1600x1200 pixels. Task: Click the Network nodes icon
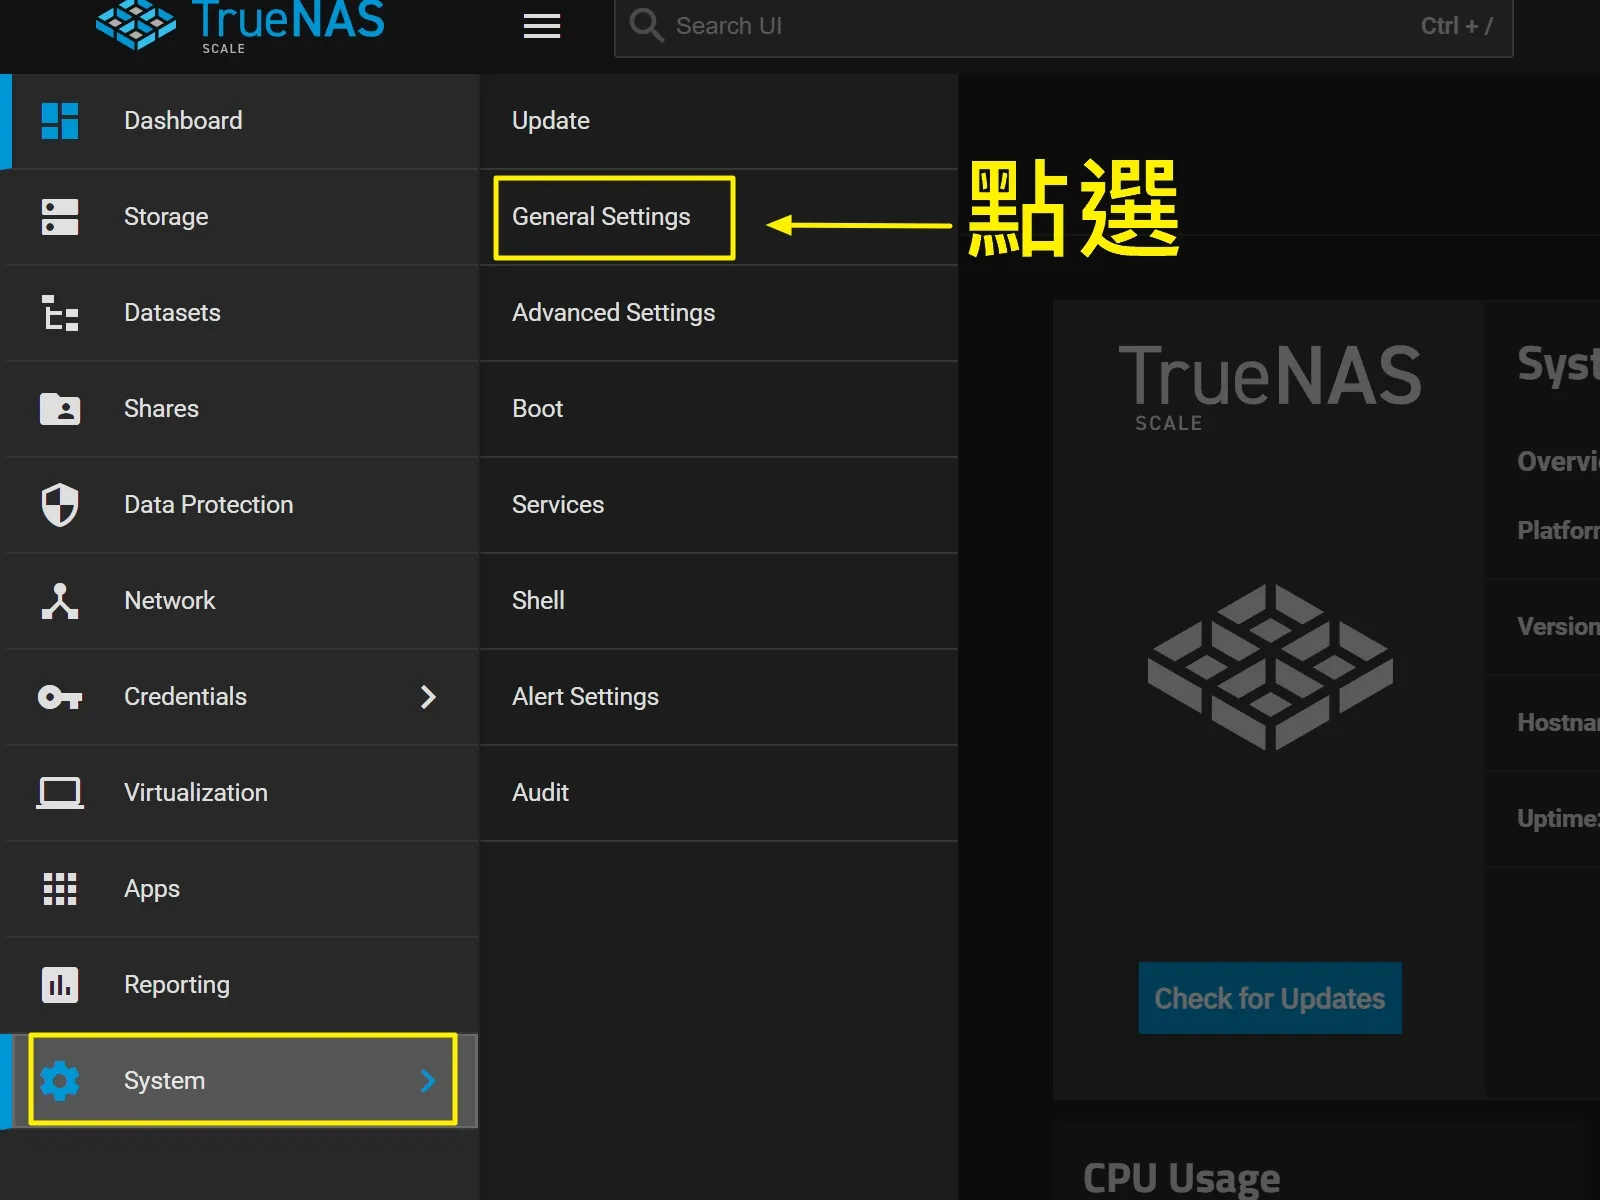pos(60,601)
